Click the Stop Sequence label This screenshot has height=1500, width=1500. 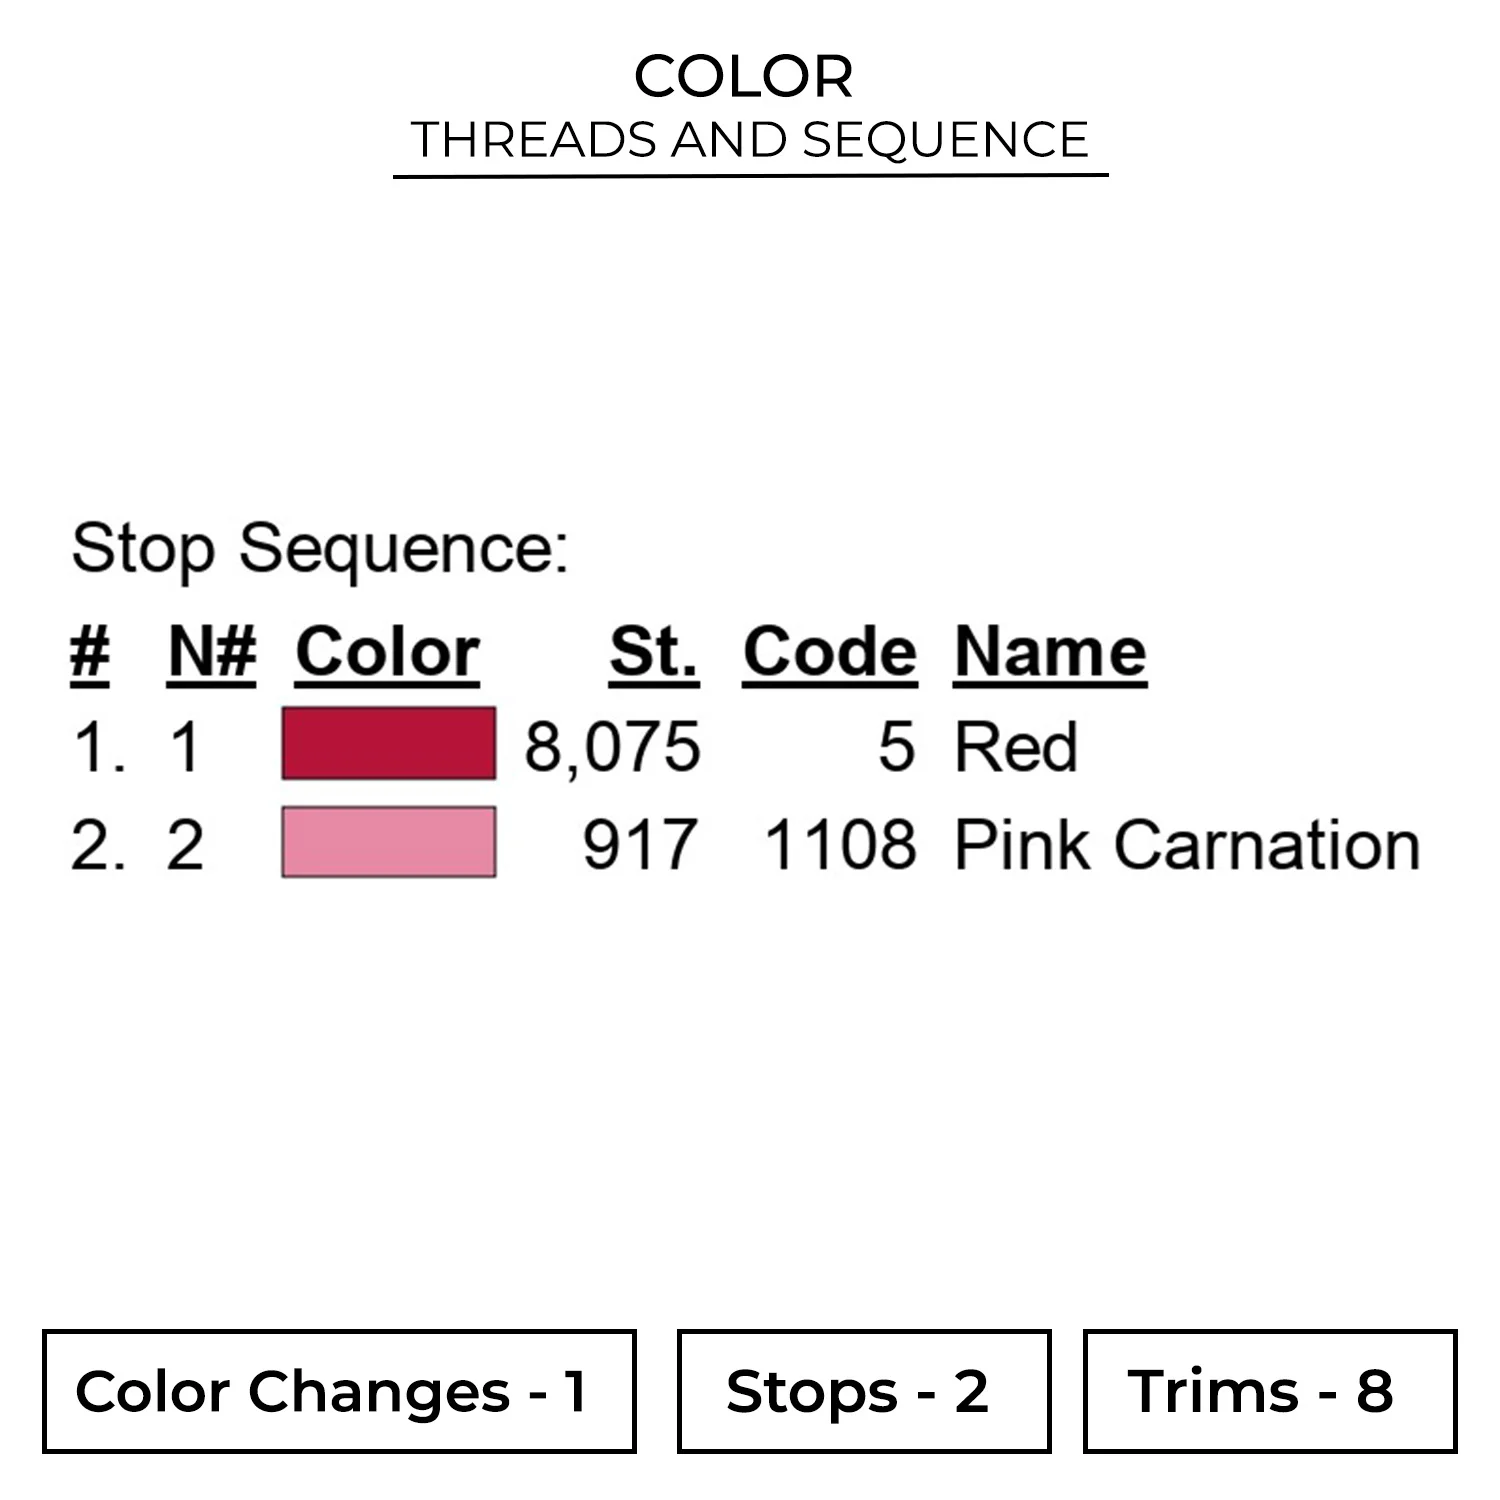(320, 548)
